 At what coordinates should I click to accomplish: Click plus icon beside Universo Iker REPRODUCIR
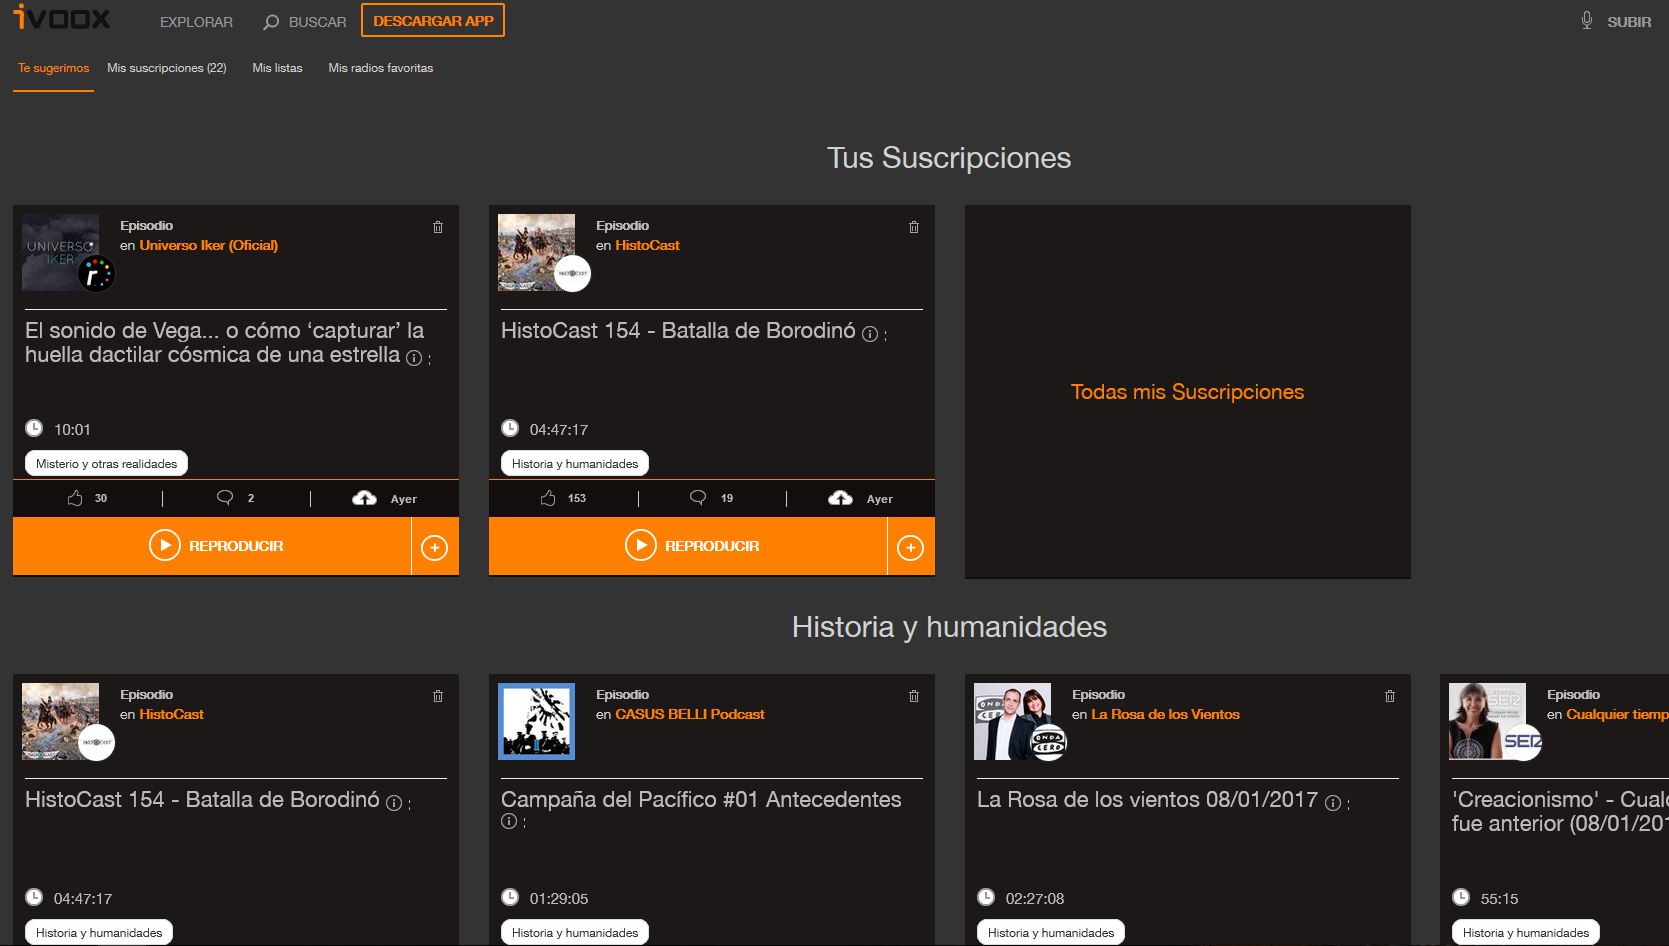pyautogui.click(x=435, y=547)
